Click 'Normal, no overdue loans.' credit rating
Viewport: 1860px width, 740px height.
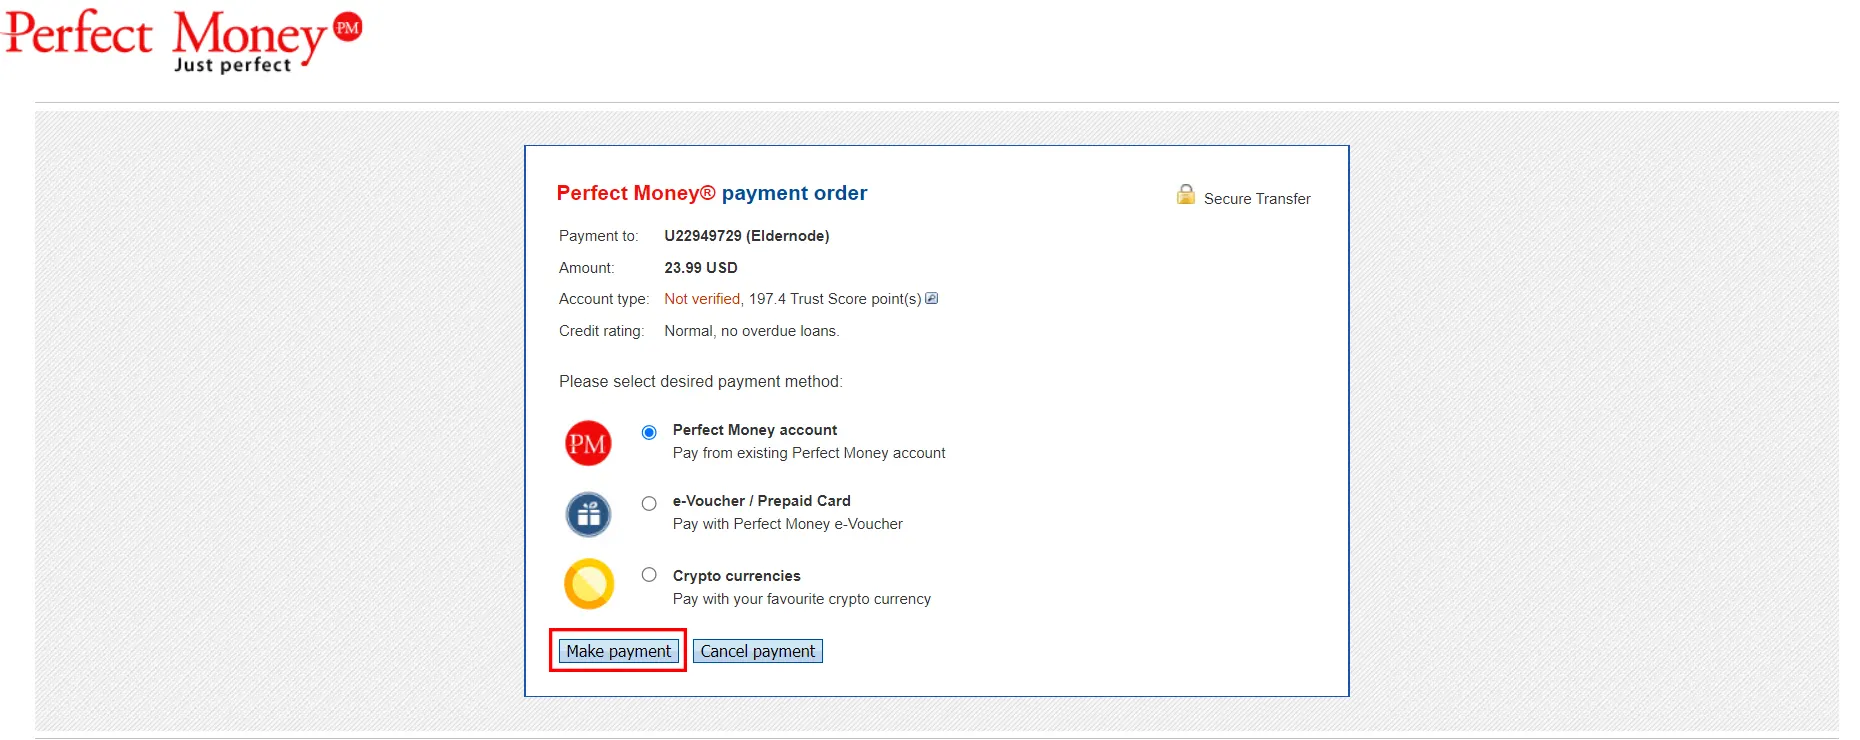click(x=752, y=331)
